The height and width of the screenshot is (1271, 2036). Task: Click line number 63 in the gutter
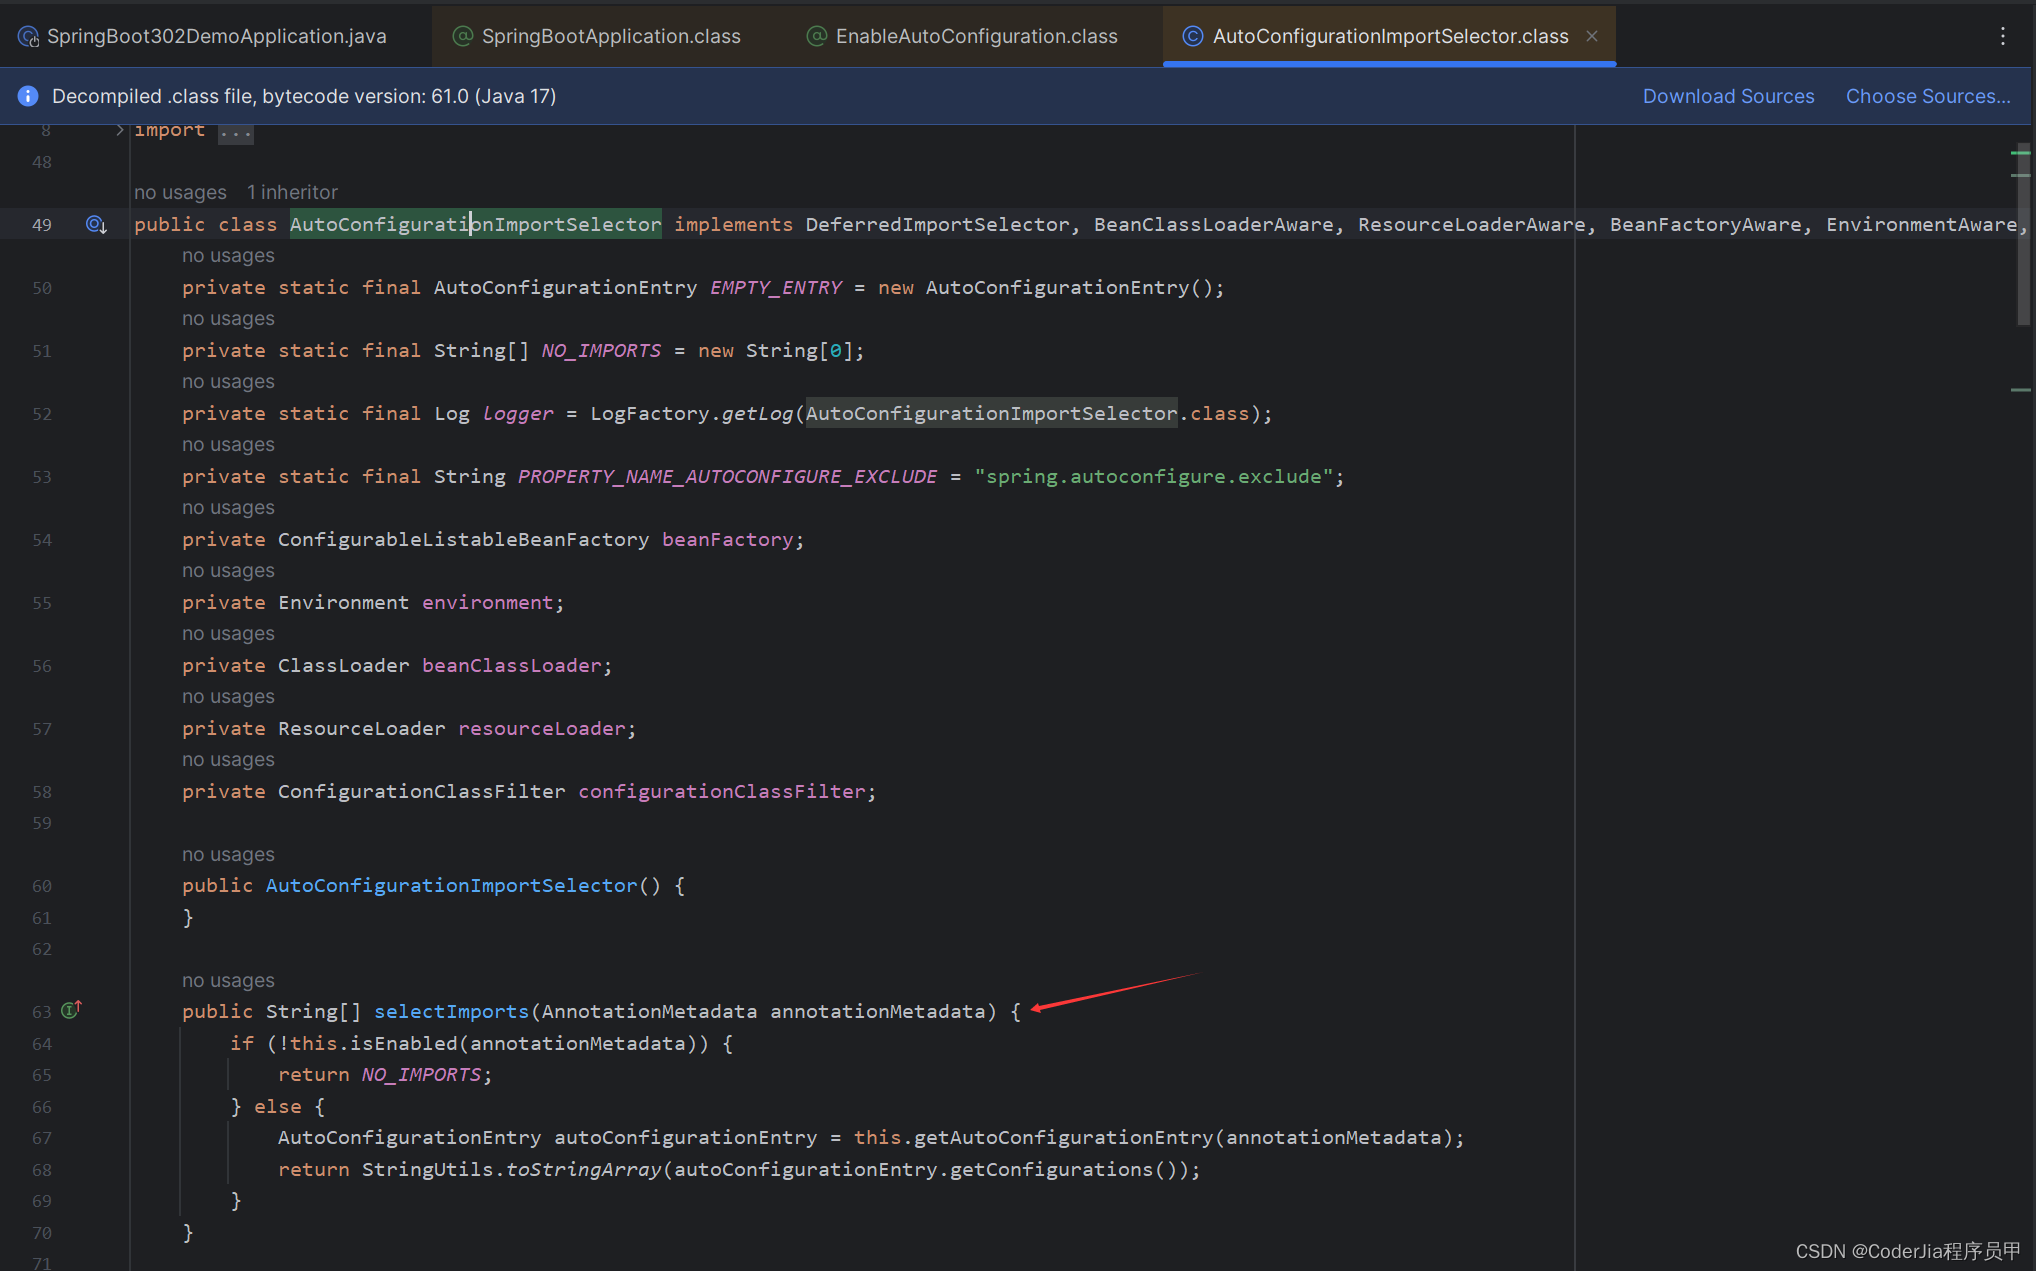point(41,1012)
